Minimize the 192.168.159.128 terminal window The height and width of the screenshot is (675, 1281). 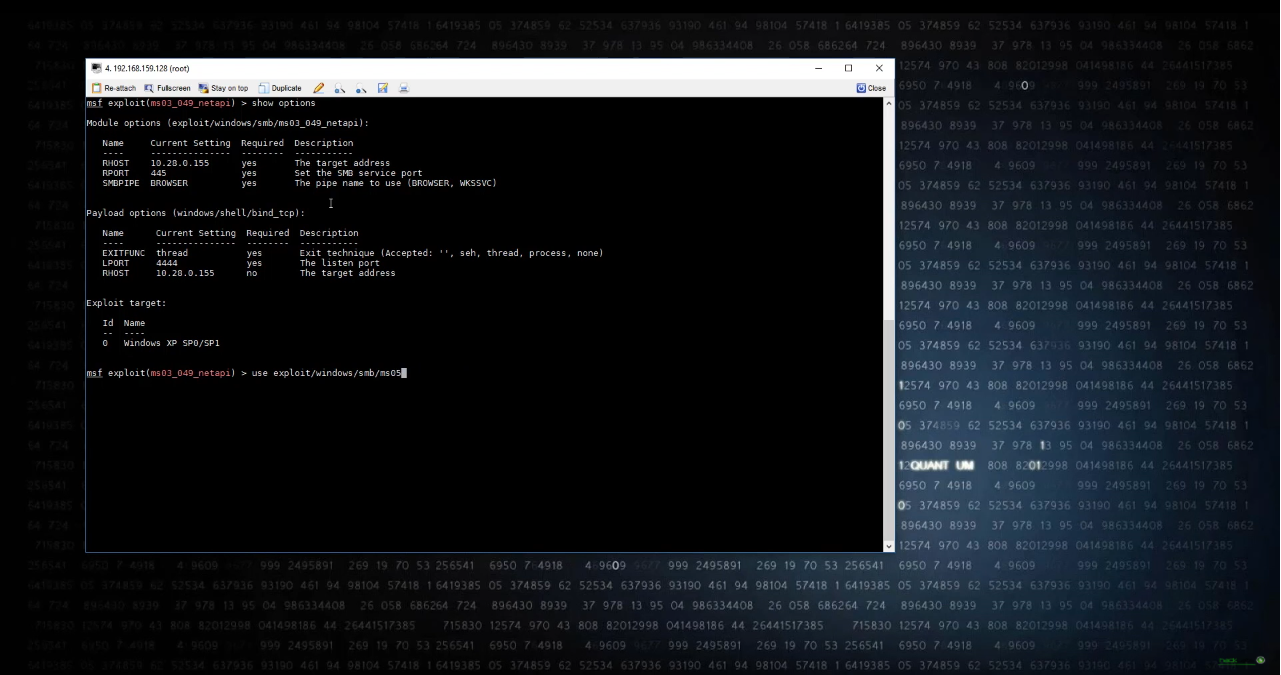819,68
